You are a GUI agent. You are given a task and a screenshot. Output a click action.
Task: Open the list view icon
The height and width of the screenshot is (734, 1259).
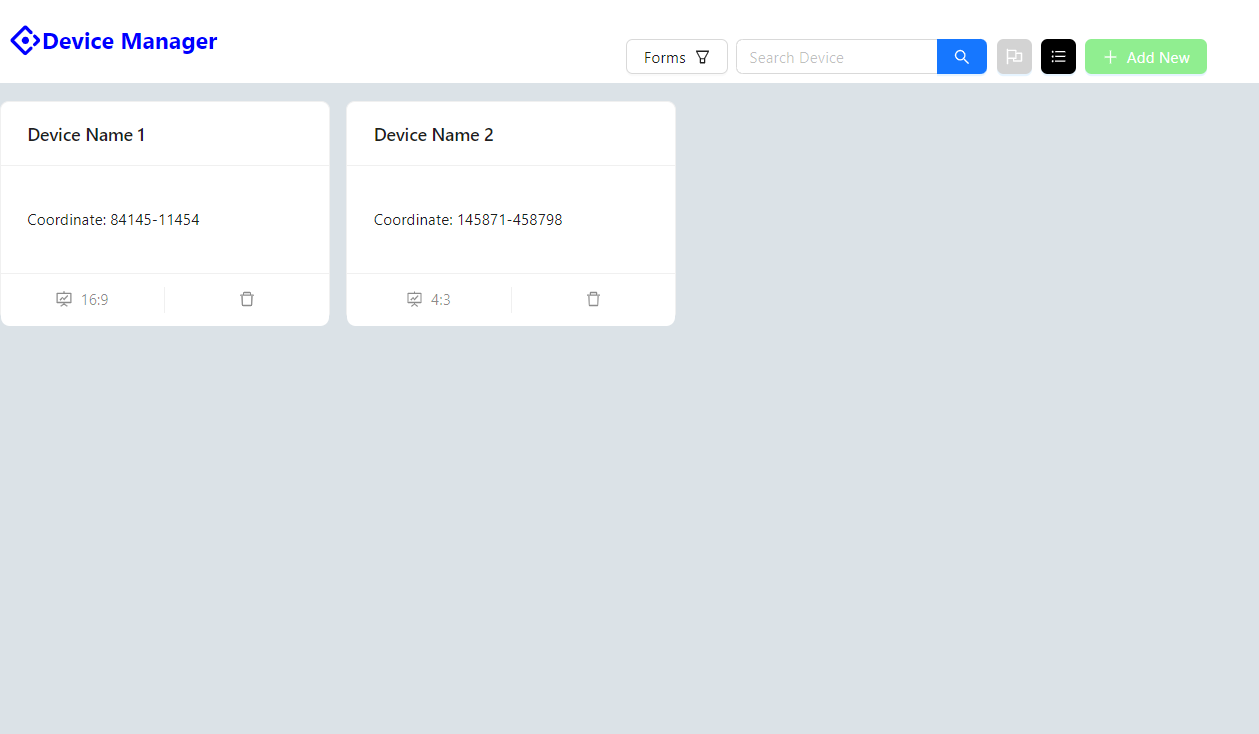[x=1057, y=57]
